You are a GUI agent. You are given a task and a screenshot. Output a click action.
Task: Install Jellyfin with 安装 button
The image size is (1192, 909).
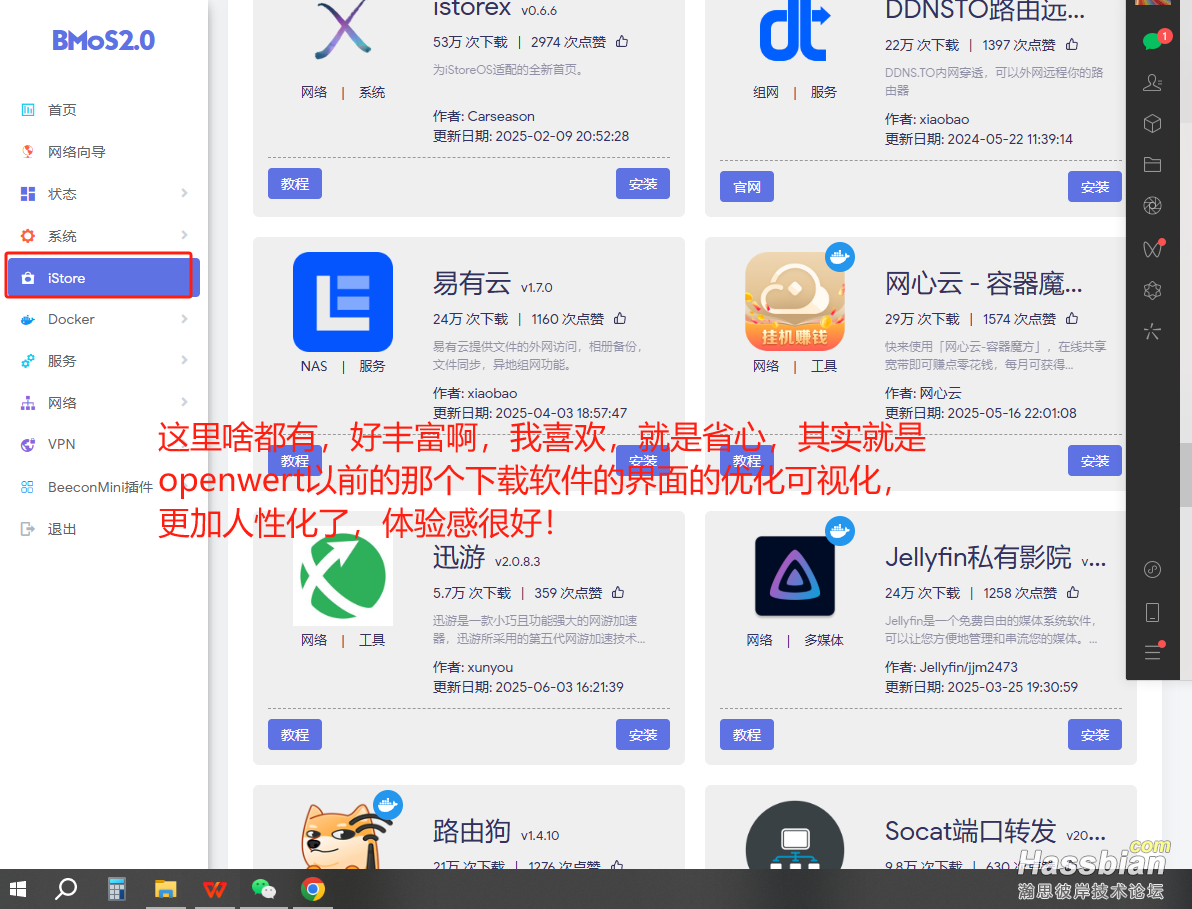(1095, 735)
